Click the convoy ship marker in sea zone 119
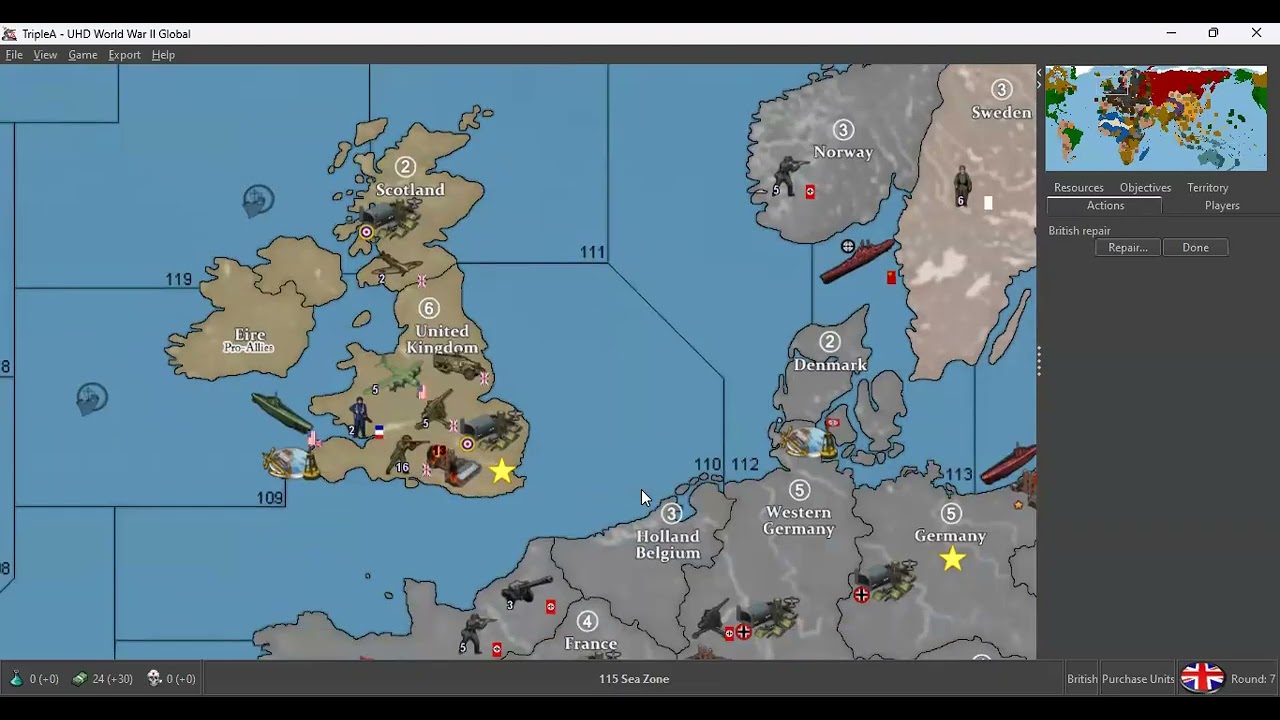 [258, 200]
